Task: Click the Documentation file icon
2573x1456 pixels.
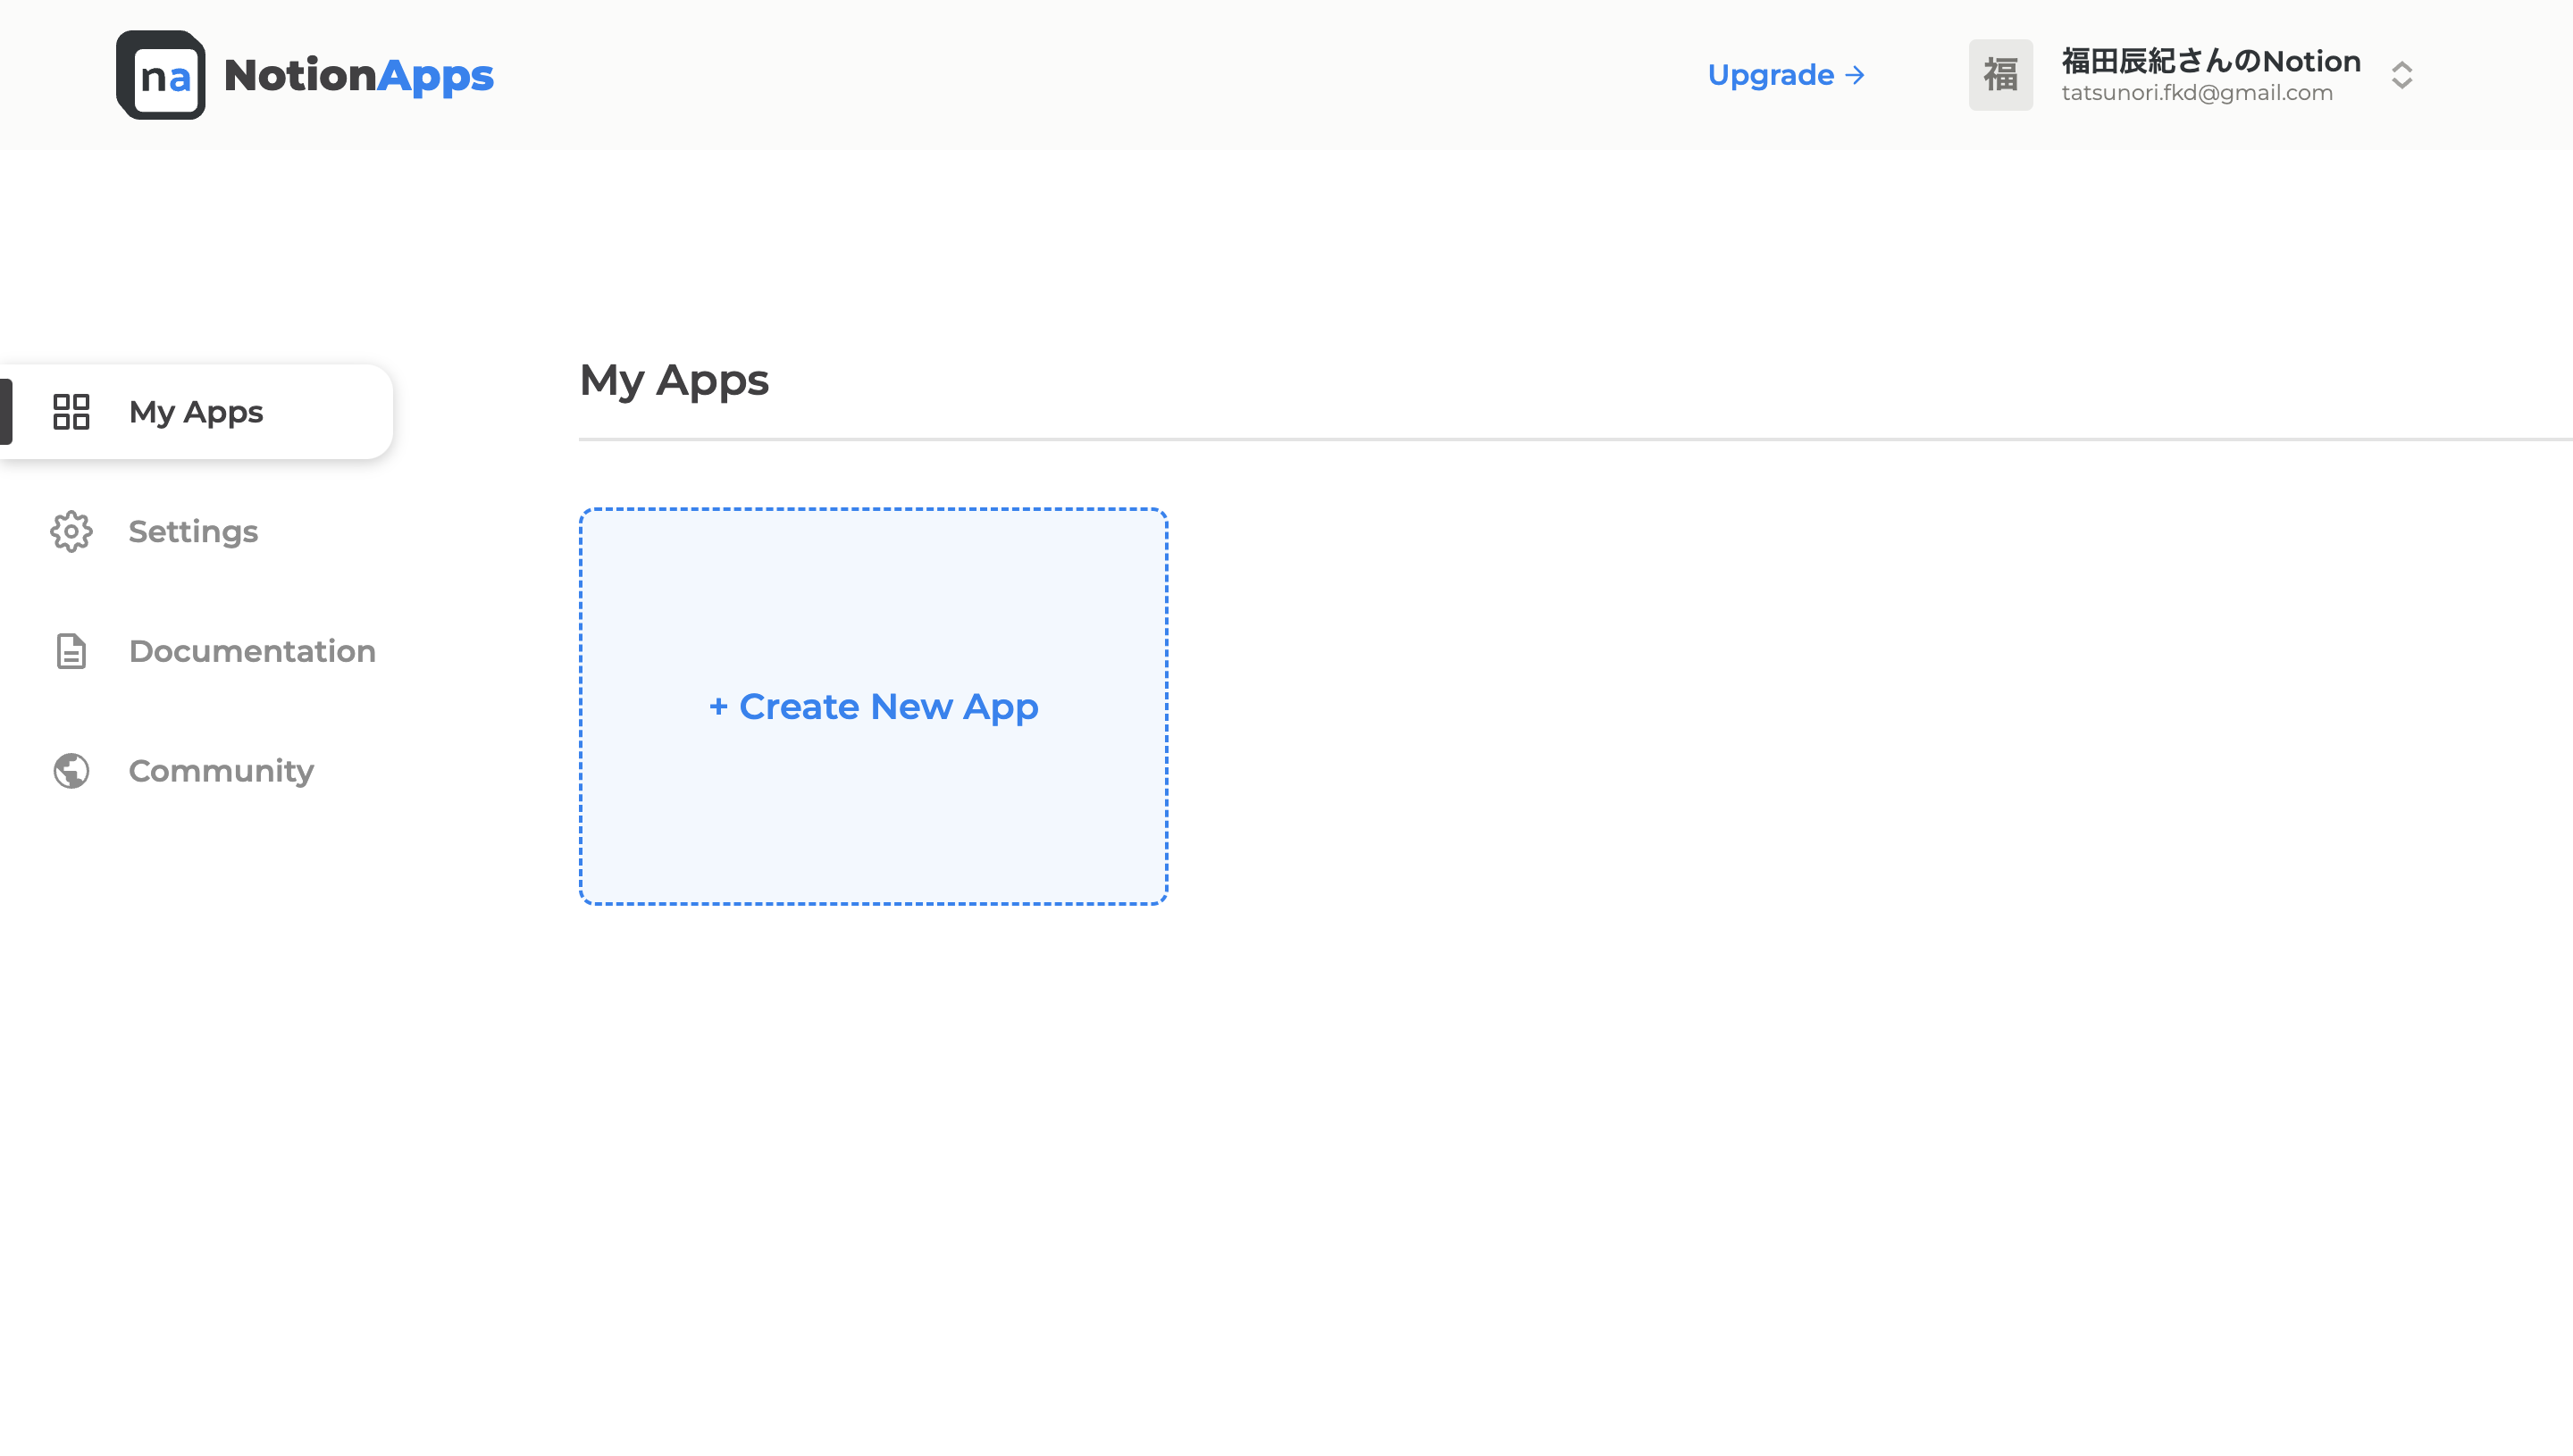Action: pyautogui.click(x=71, y=651)
